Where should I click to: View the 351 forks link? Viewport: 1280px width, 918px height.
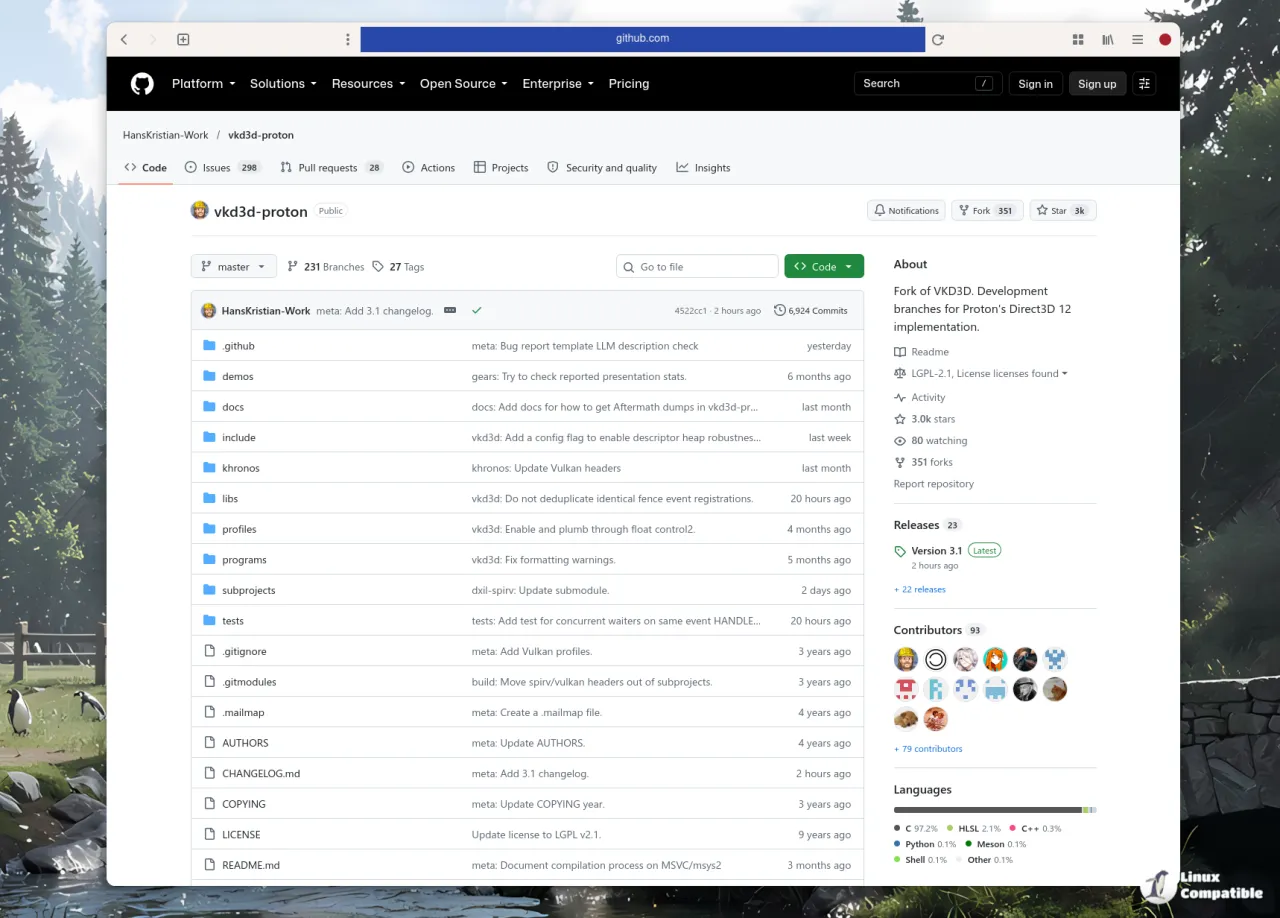pyautogui.click(x=924, y=462)
